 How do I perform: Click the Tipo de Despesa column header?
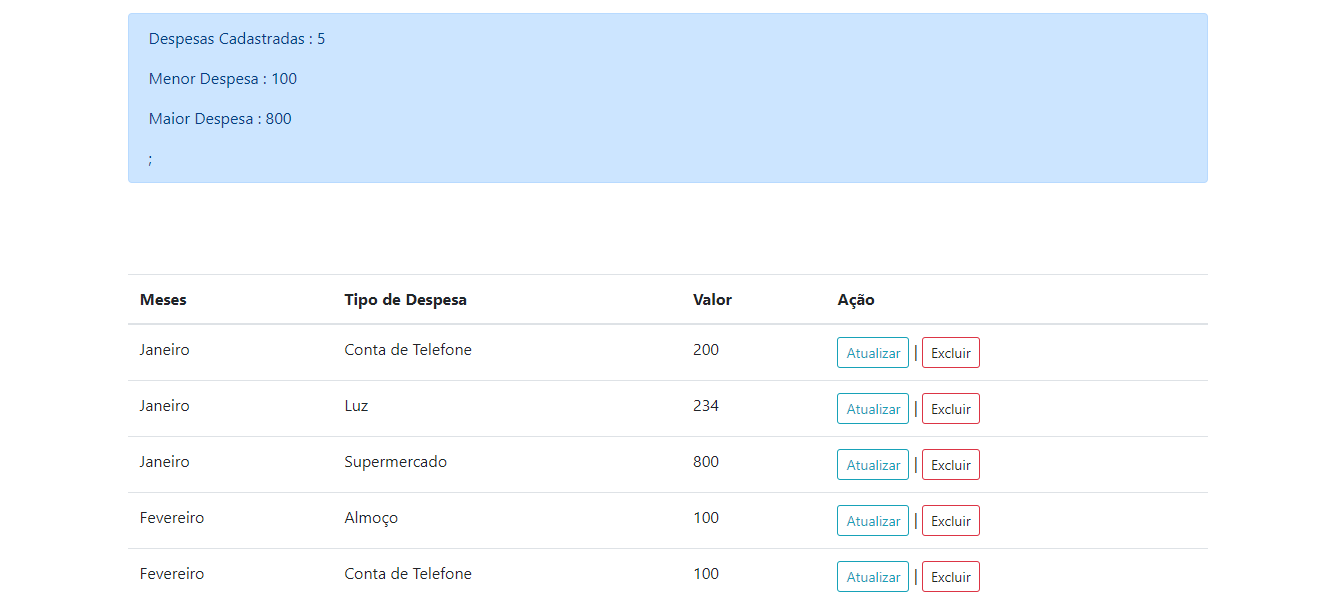pyautogui.click(x=405, y=299)
